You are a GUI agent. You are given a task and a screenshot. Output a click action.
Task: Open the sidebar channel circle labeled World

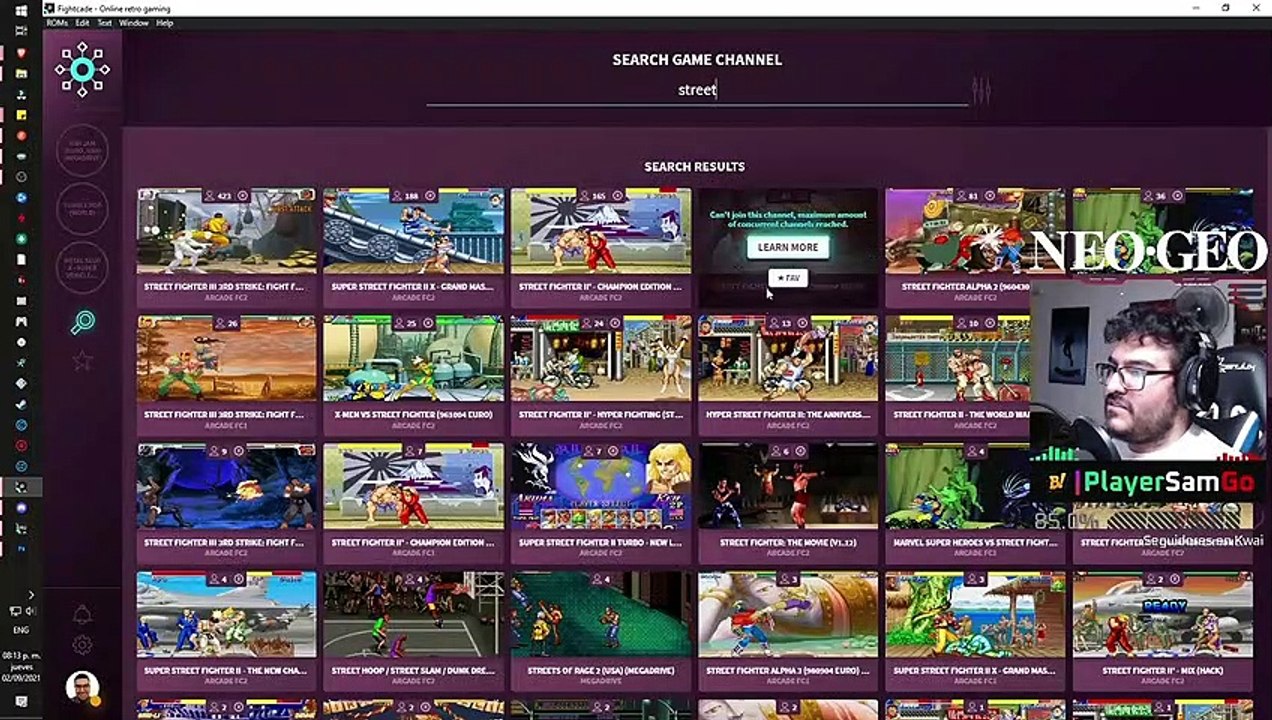82,208
